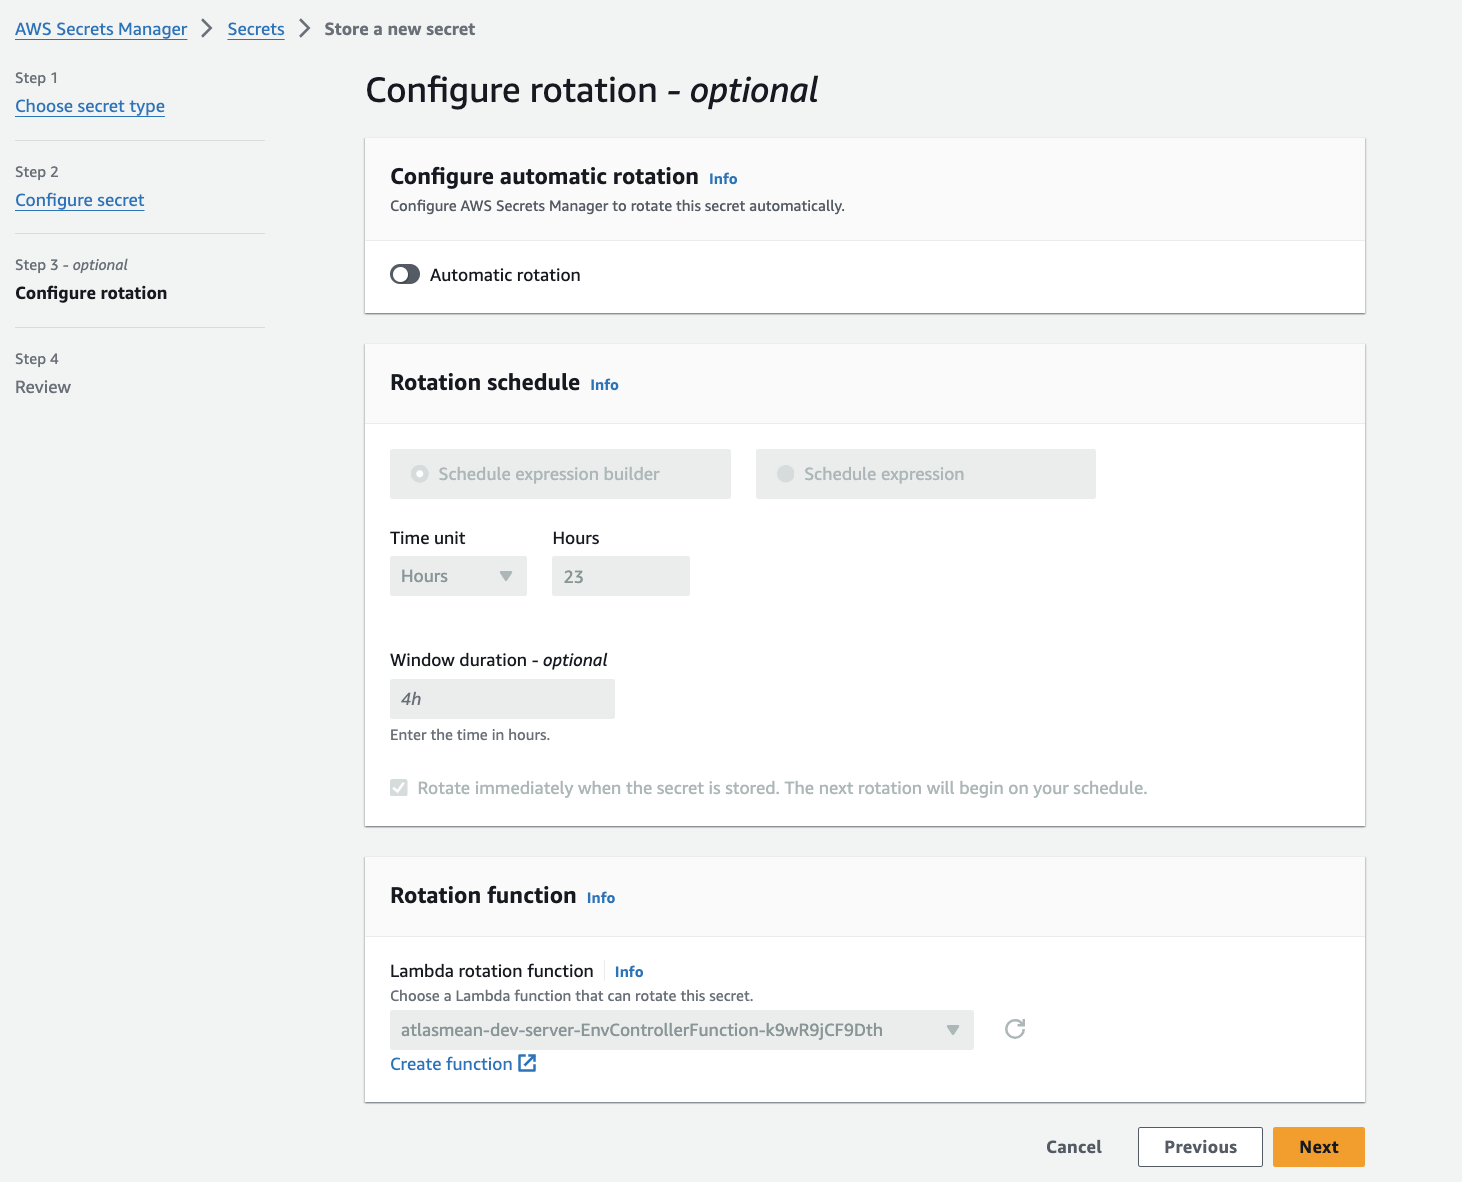Select the Schedule expression builder radio option
Viewport: 1462px width, 1182px height.
click(x=421, y=474)
